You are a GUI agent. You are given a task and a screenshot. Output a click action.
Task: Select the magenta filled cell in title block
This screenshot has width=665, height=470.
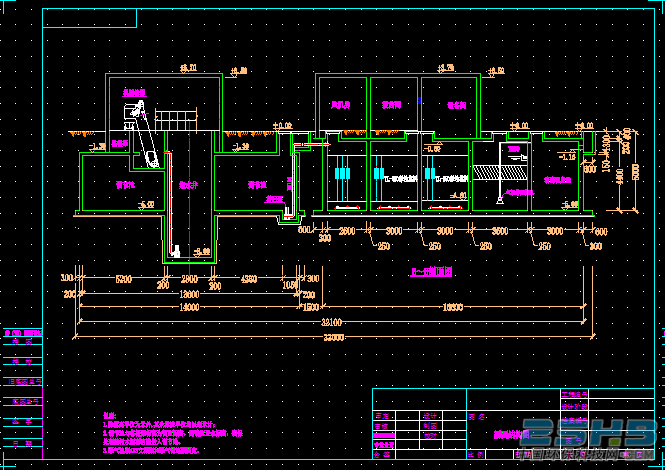coord(384,435)
